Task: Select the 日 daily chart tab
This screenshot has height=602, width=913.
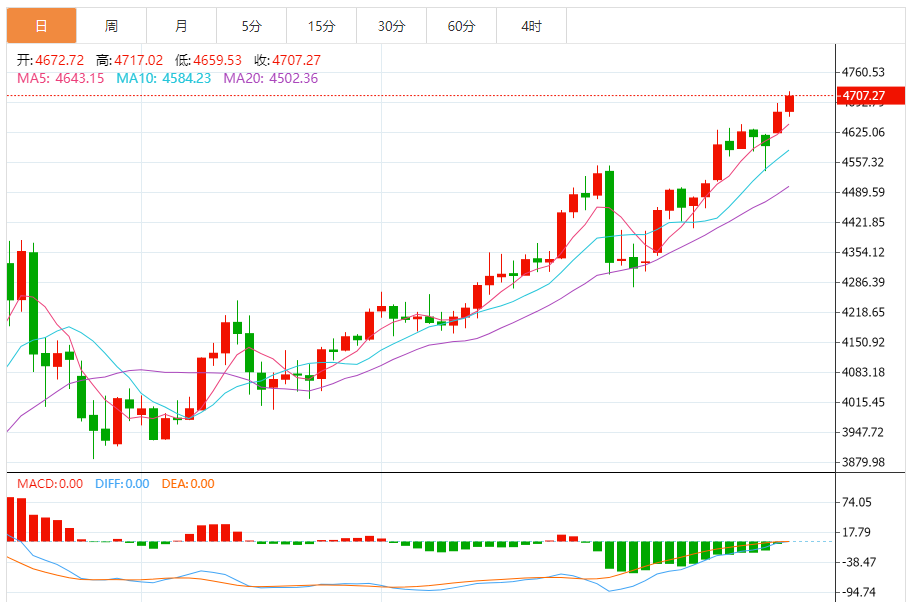Action: tap(41, 26)
